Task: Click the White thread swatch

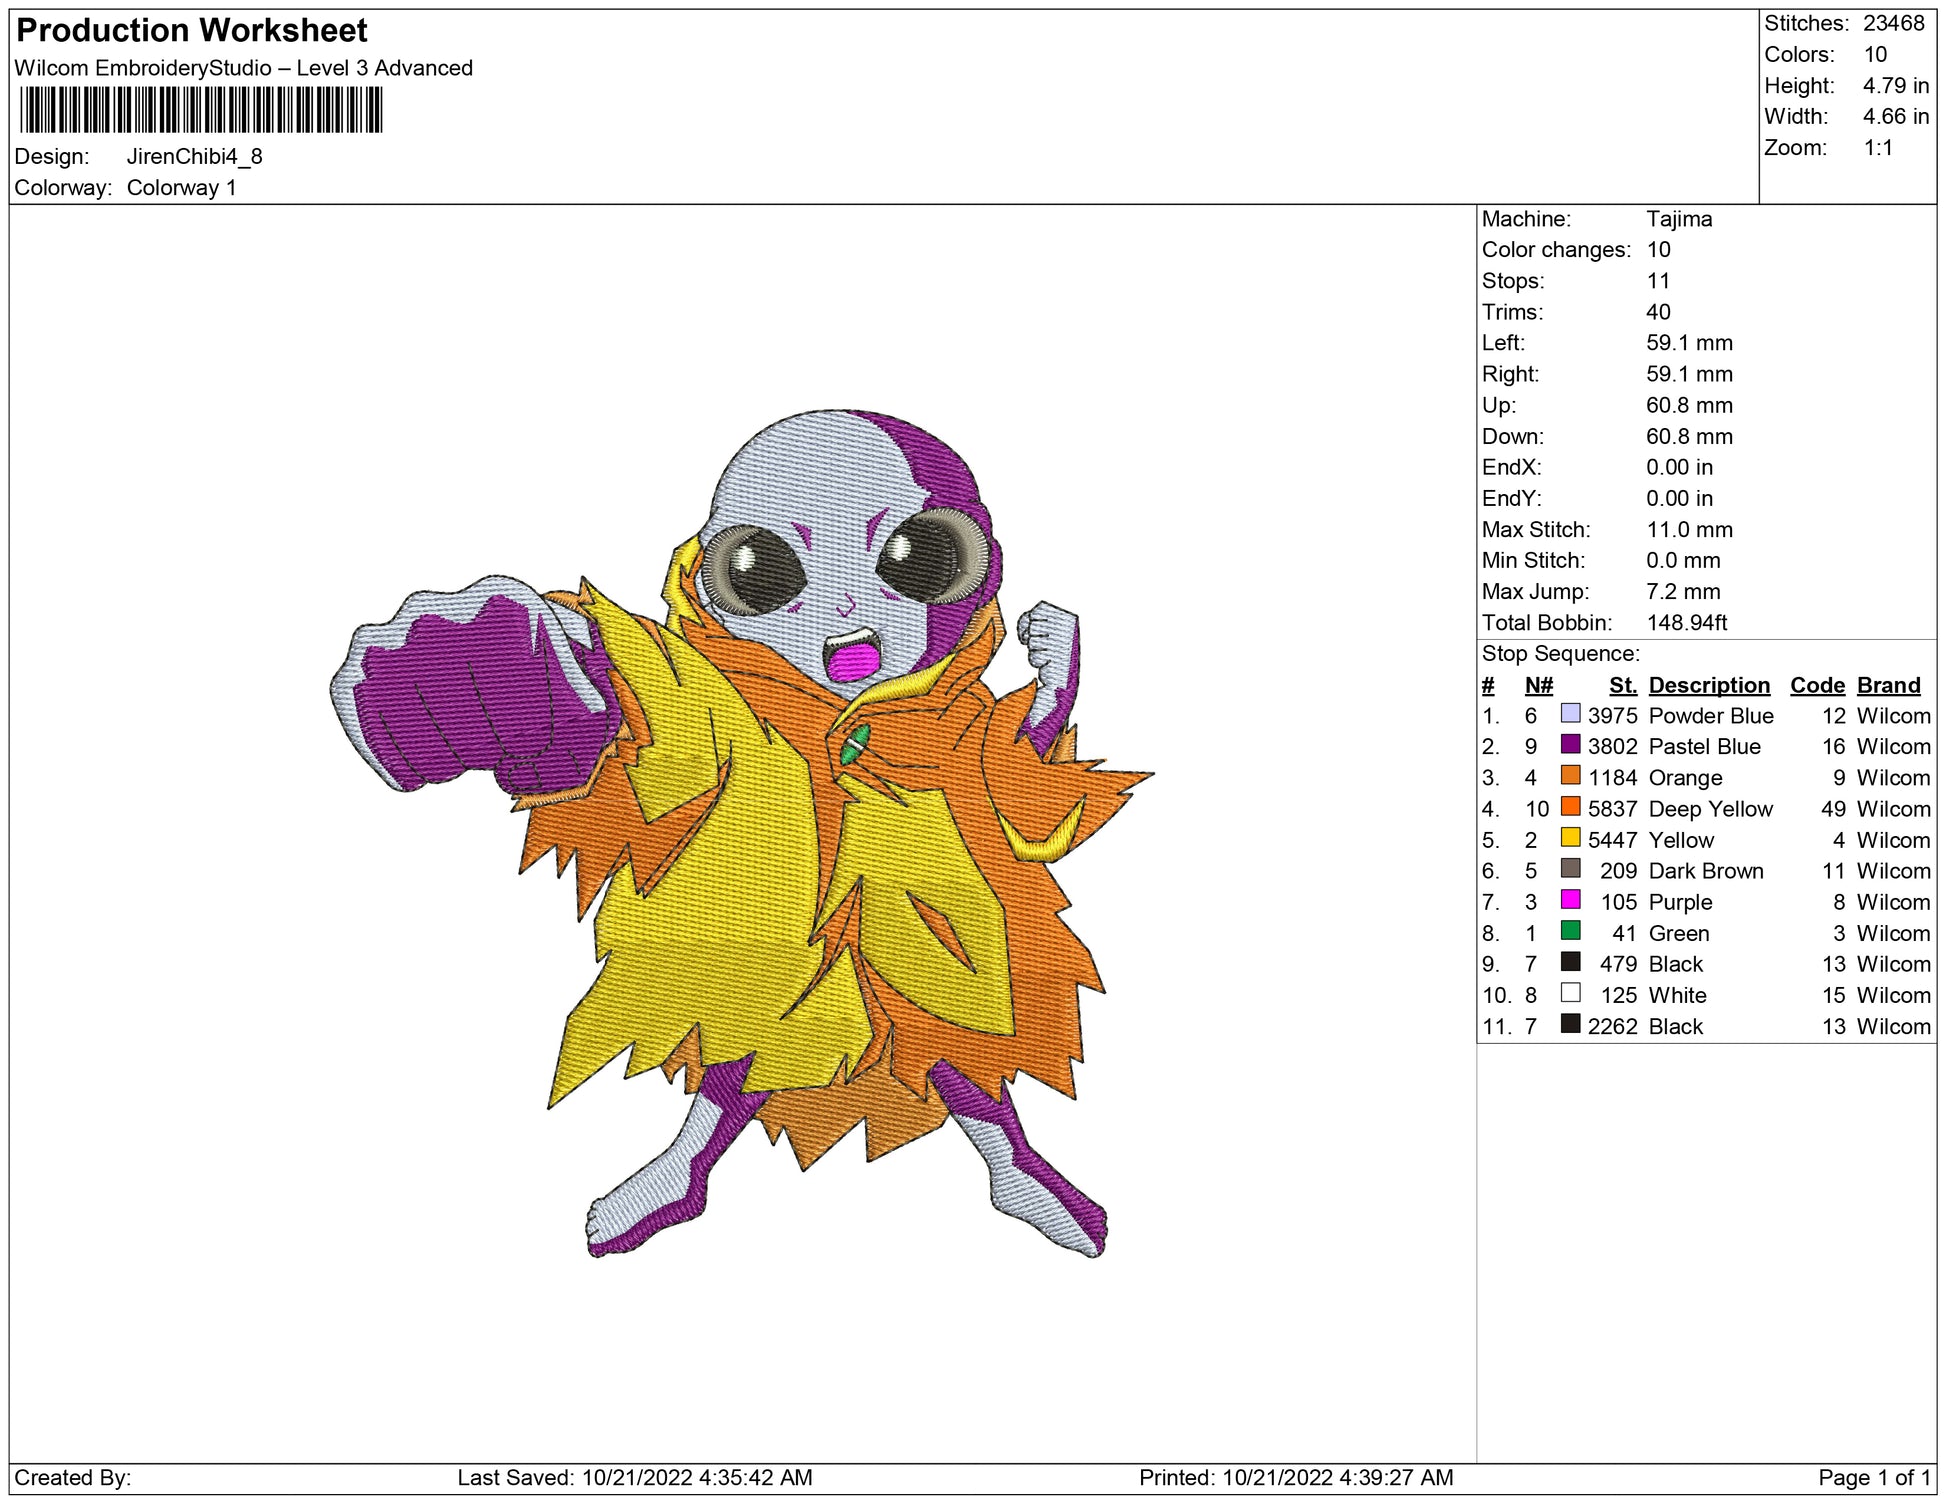Action: (1570, 993)
